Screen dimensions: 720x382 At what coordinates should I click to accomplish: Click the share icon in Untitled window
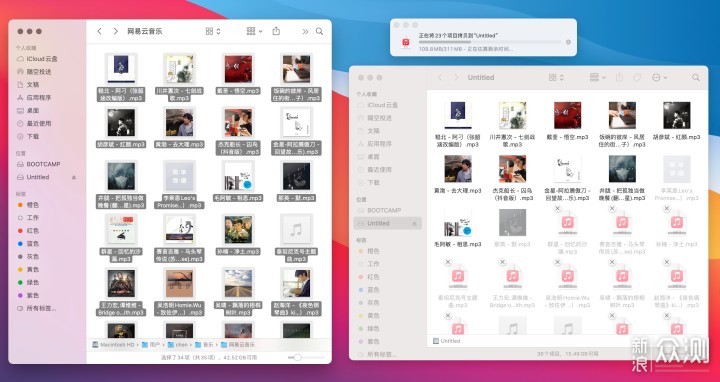pos(619,78)
